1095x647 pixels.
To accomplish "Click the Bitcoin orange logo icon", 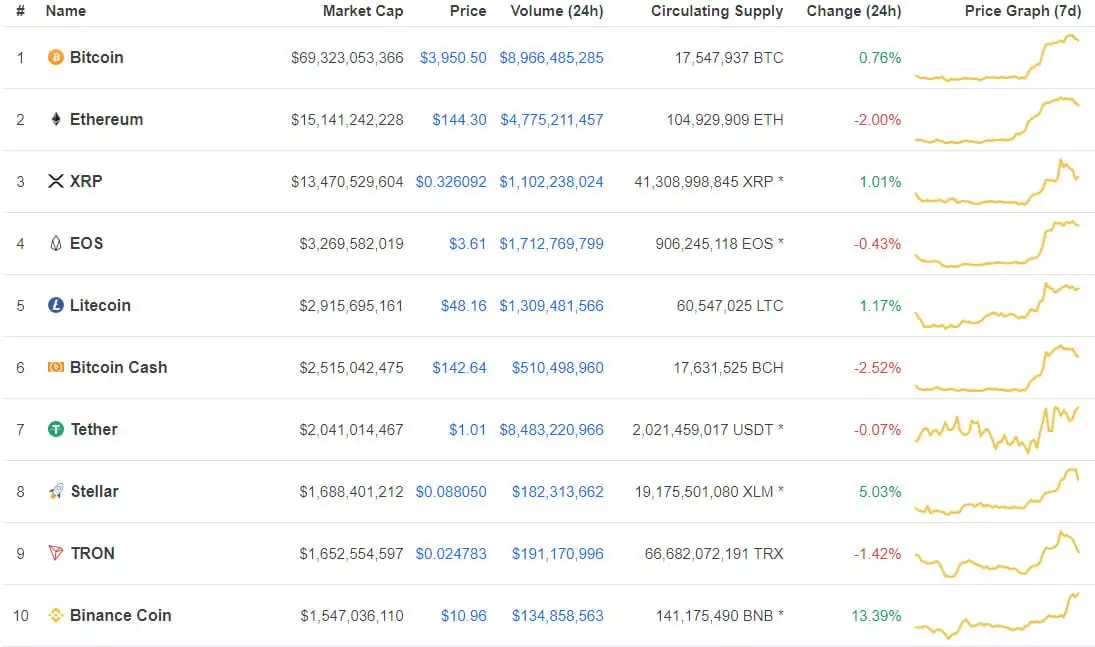I will pyautogui.click(x=56, y=57).
